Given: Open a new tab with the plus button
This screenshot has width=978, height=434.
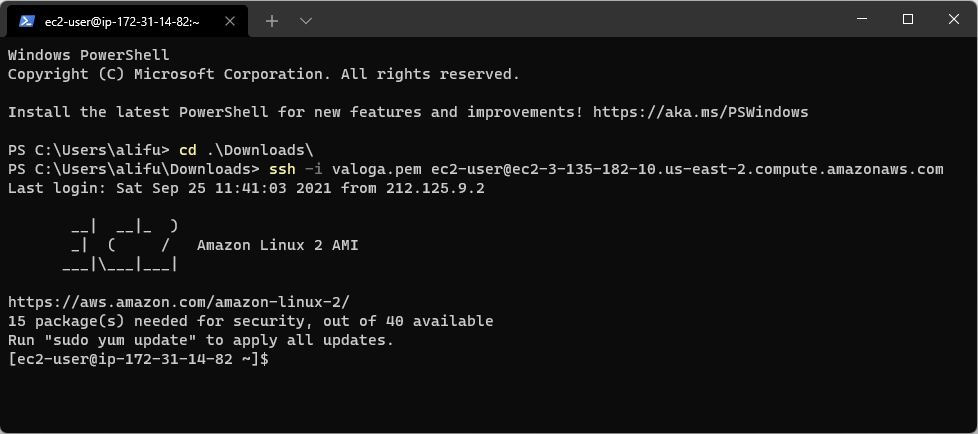Looking at the screenshot, I should (x=272, y=20).
